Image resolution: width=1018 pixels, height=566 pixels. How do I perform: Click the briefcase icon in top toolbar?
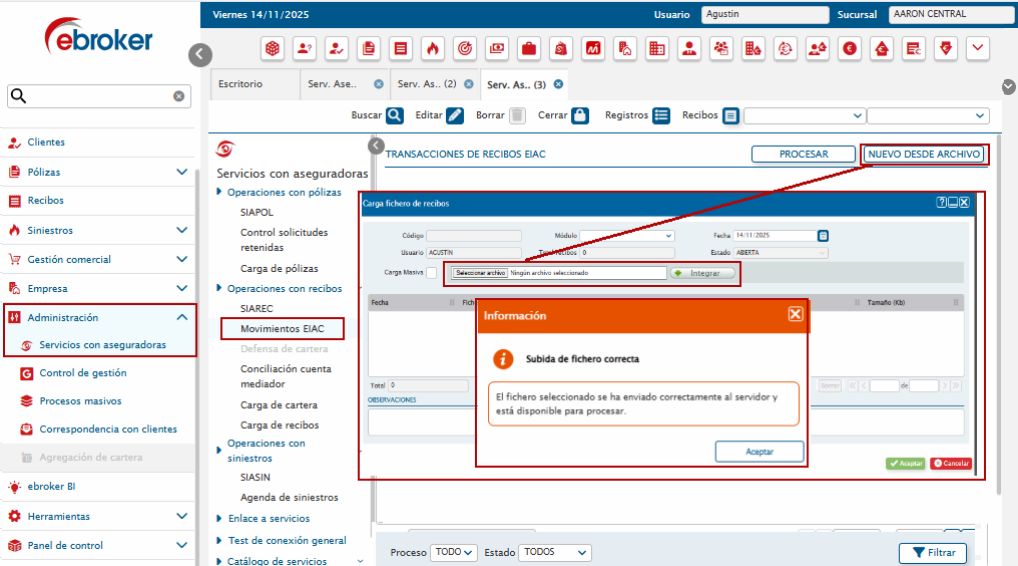tap(529, 48)
